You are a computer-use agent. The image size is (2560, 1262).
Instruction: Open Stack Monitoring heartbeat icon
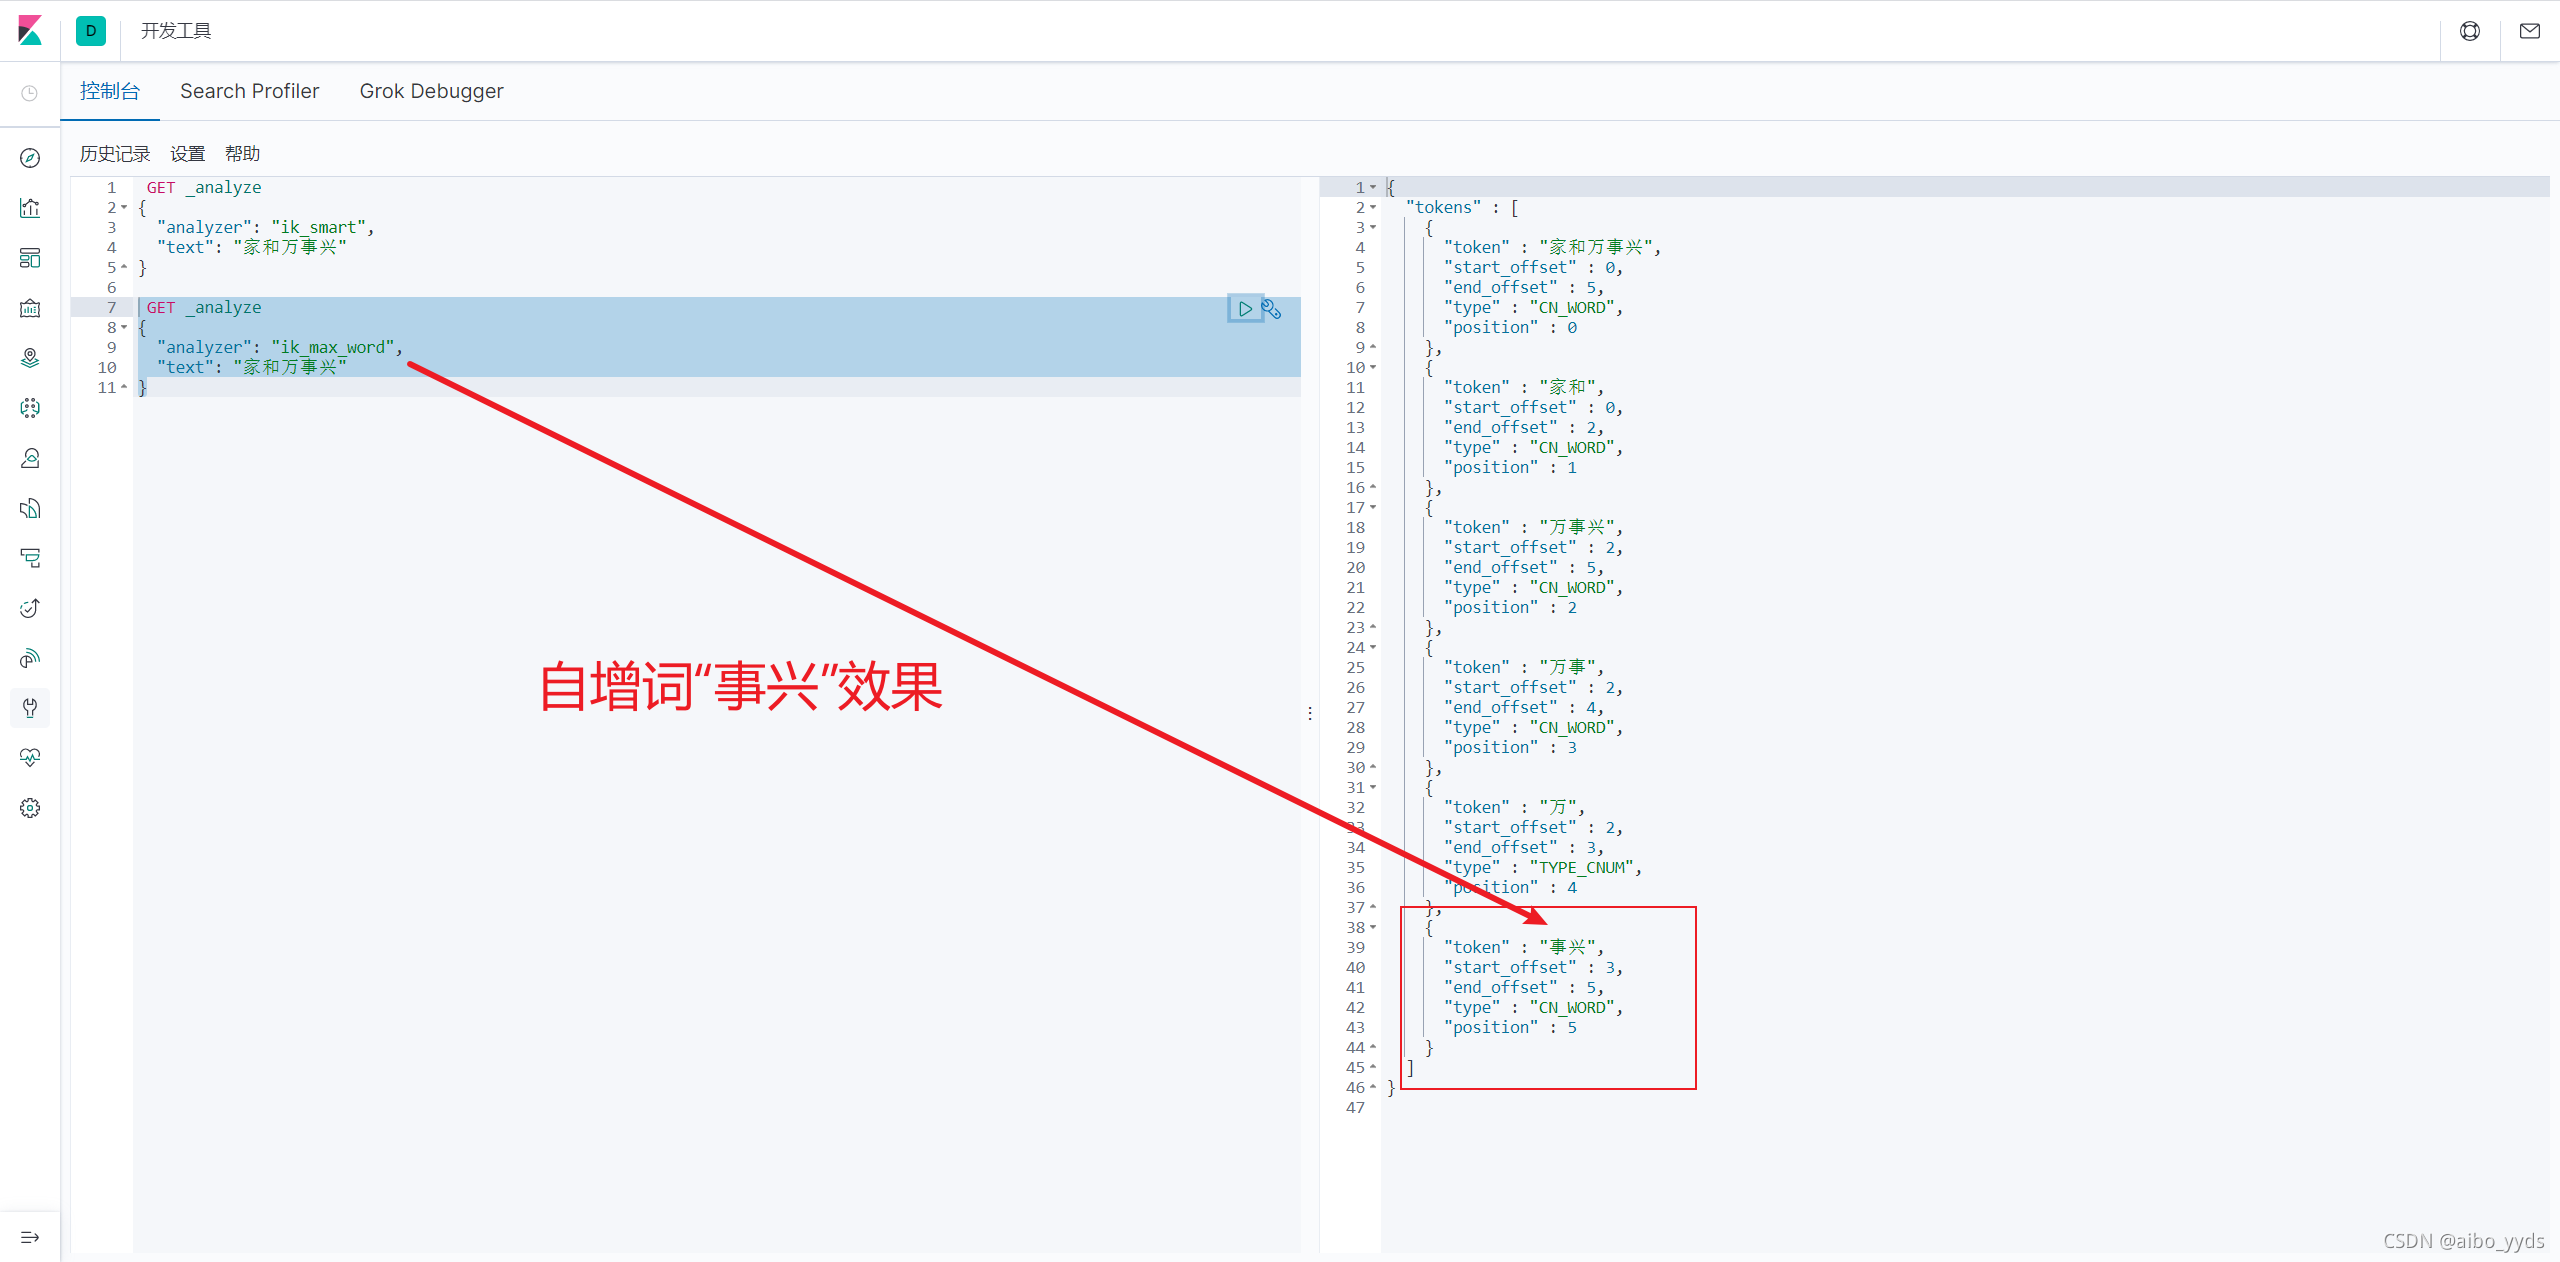point(30,758)
